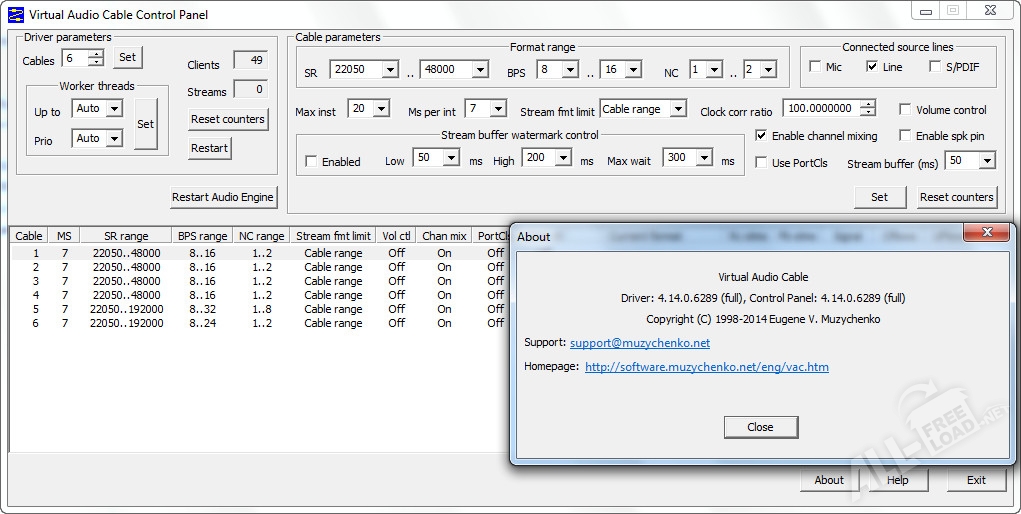Viewport: 1021px width, 514px height.
Task: Toggle the Enable channel mixing checkbox
Action: point(762,136)
